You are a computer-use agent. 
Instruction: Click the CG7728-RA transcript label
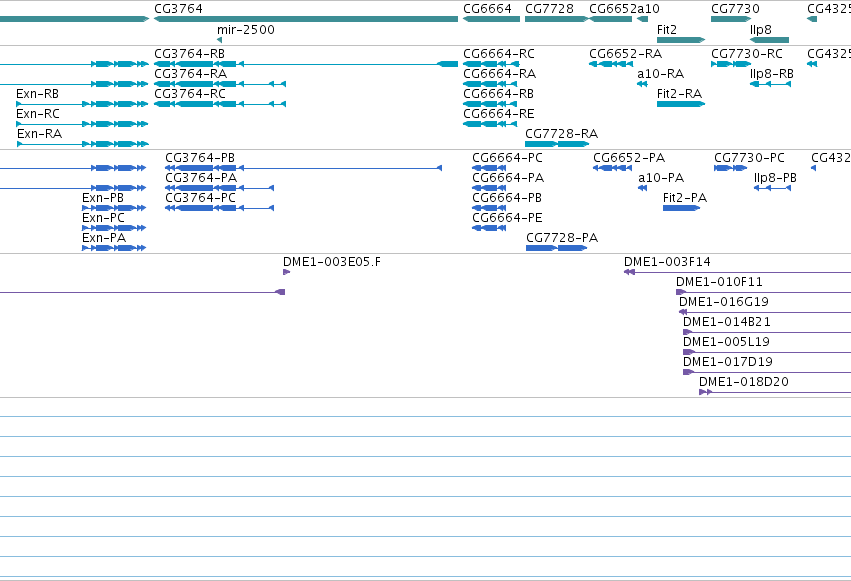pyautogui.click(x=562, y=134)
